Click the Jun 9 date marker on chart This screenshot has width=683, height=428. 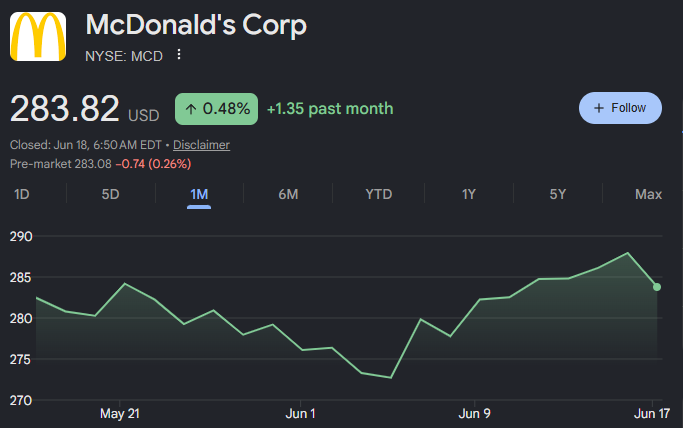(x=474, y=413)
